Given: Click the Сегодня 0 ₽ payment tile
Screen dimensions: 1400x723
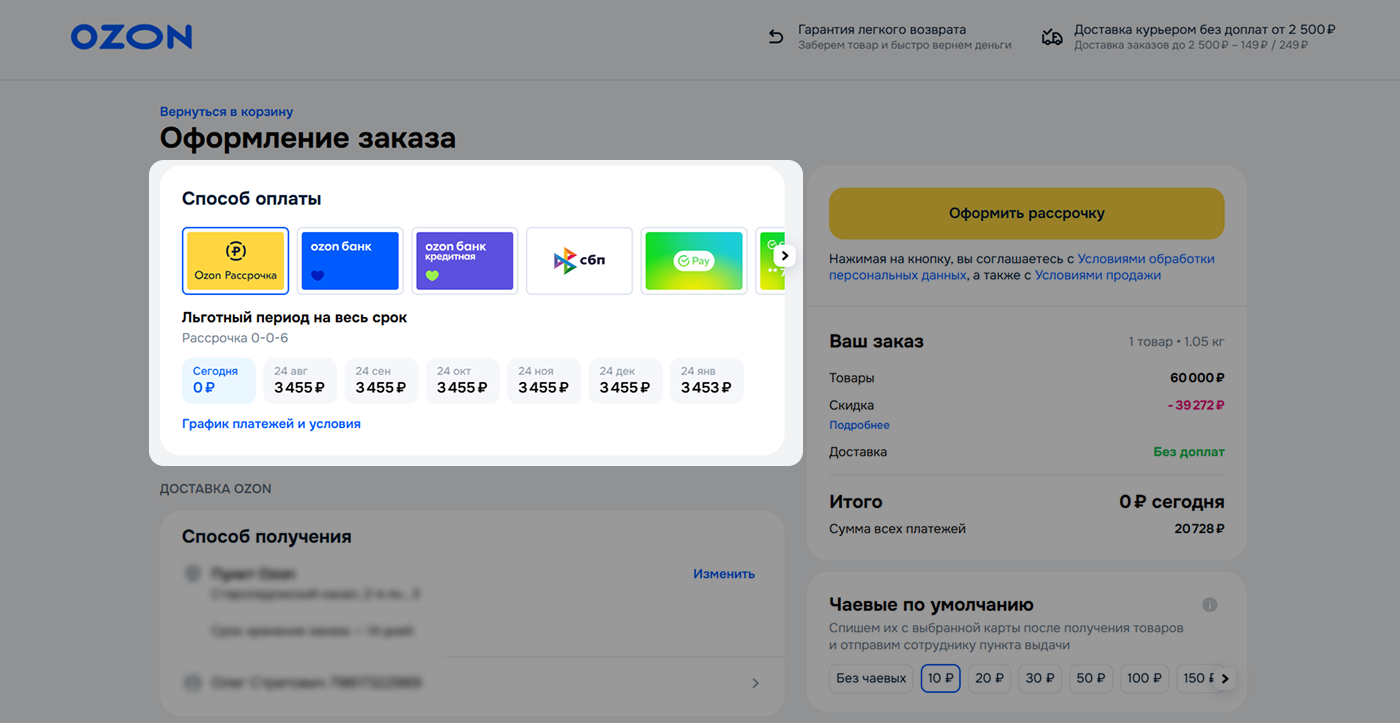Looking at the screenshot, I should click(219, 380).
